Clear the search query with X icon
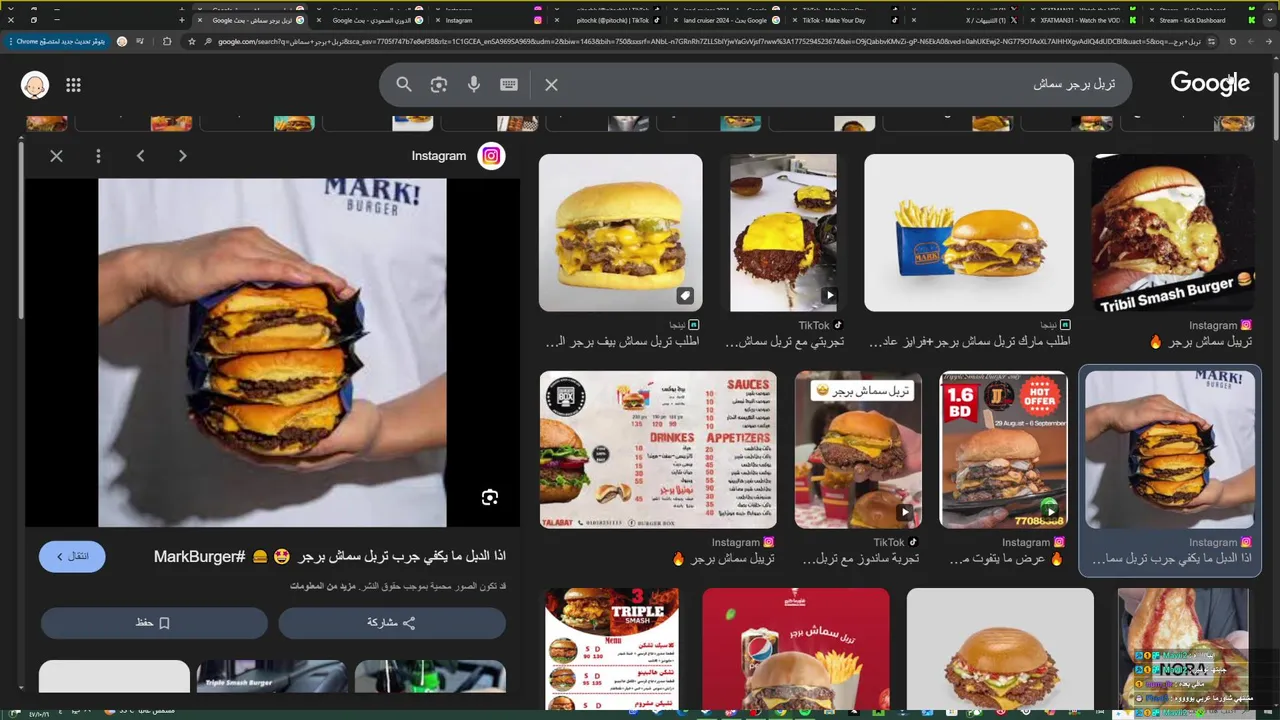 (551, 85)
